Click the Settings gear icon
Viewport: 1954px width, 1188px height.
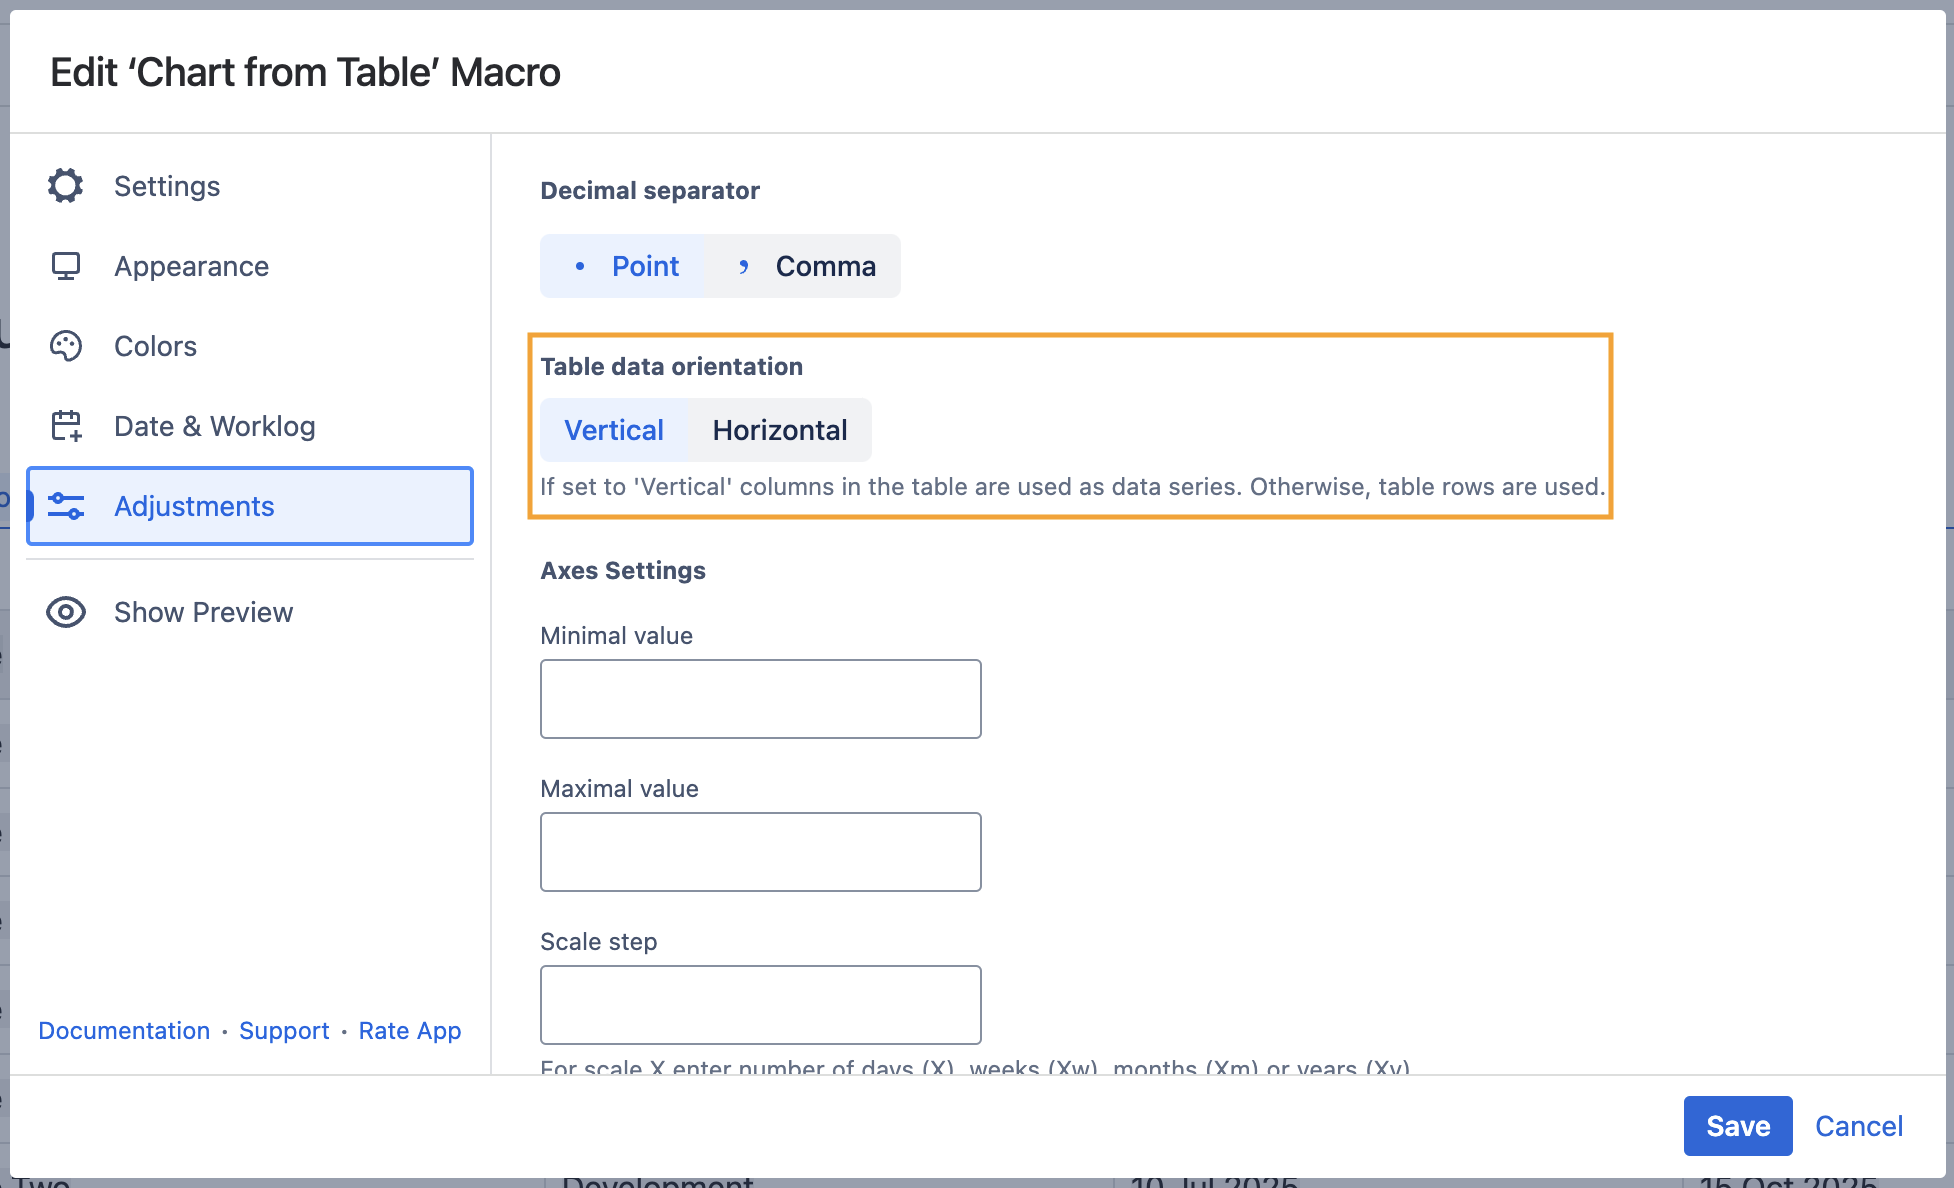pyautogui.click(x=66, y=186)
